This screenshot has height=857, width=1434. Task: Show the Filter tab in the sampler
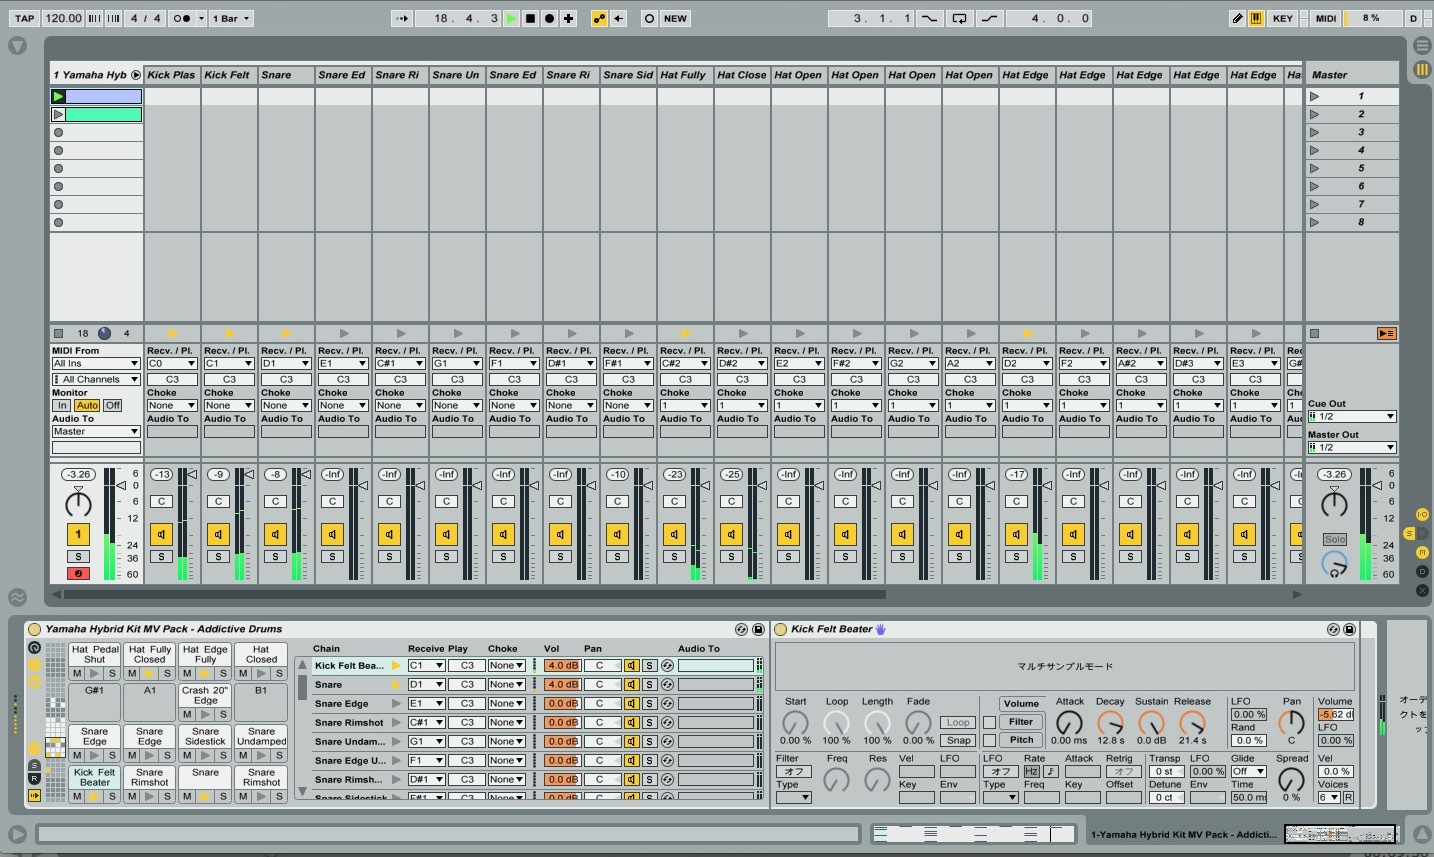[1021, 722]
